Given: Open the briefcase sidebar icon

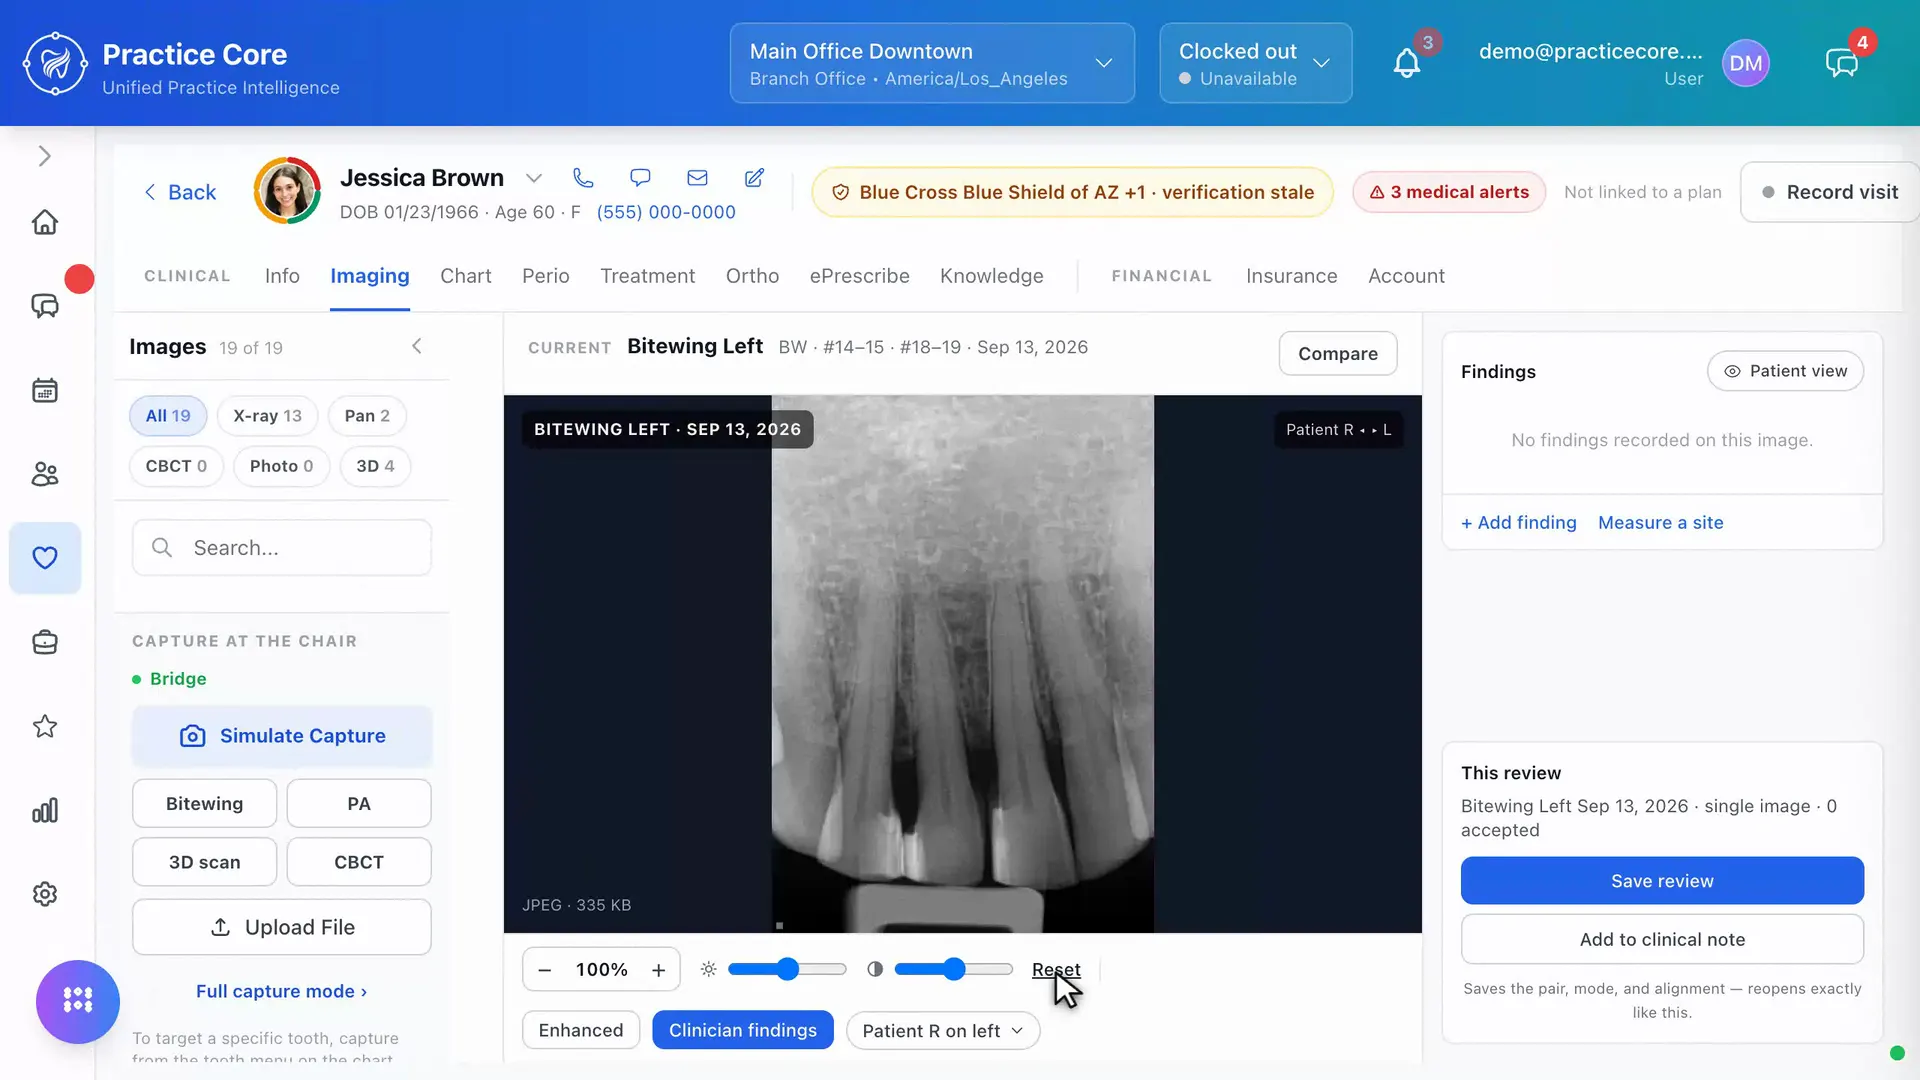Looking at the screenshot, I should tap(45, 642).
